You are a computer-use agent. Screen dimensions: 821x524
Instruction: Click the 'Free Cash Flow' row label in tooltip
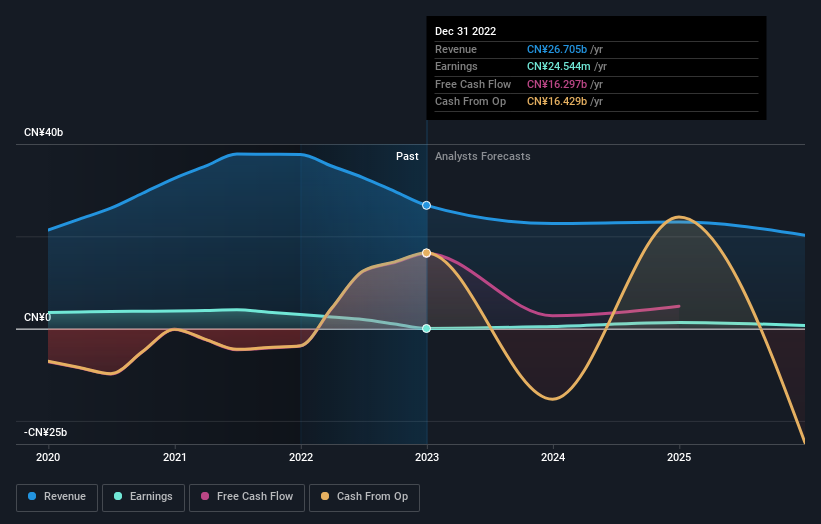click(473, 84)
